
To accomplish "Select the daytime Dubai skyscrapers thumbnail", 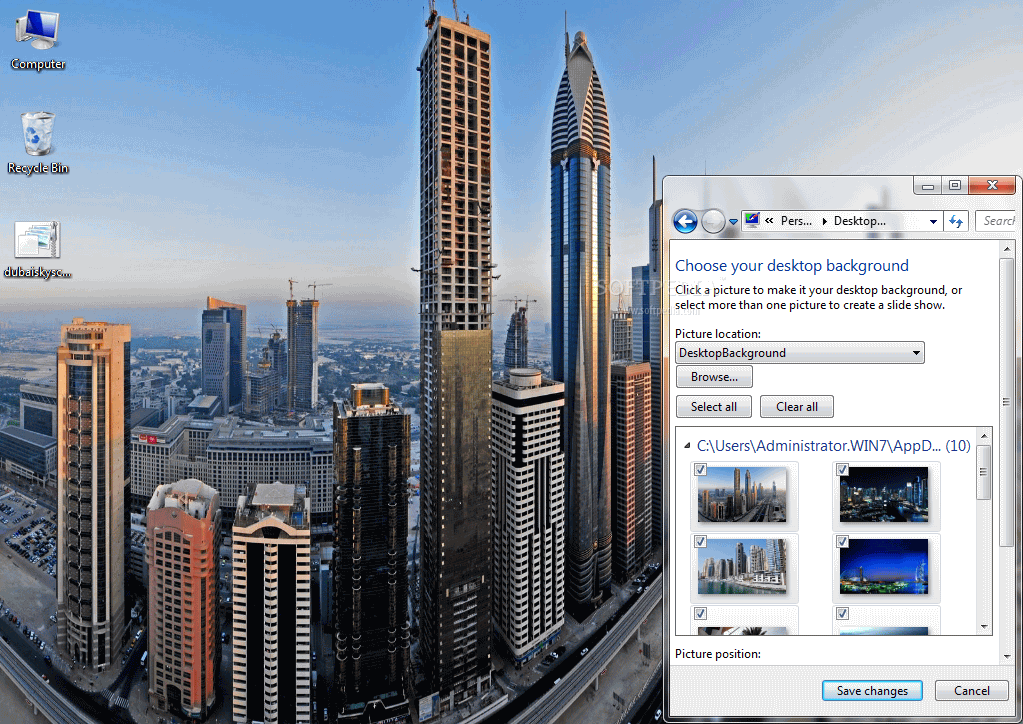I will [x=742, y=494].
